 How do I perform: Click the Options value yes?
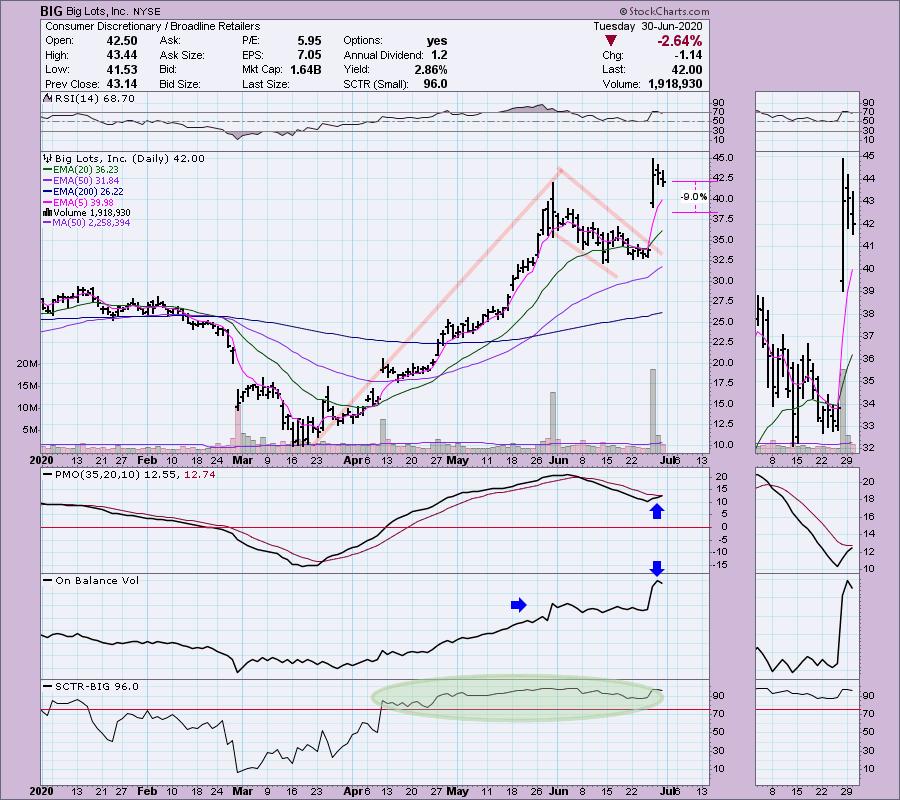(x=437, y=41)
